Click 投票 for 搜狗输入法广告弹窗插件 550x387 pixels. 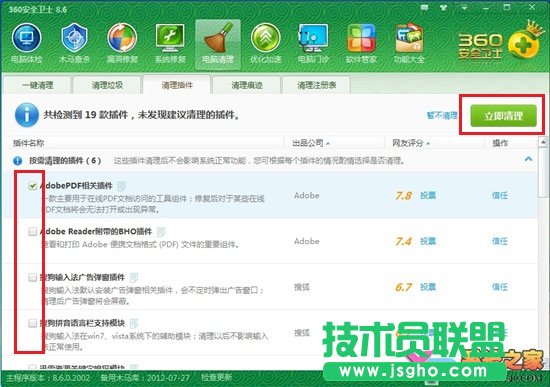(428, 287)
